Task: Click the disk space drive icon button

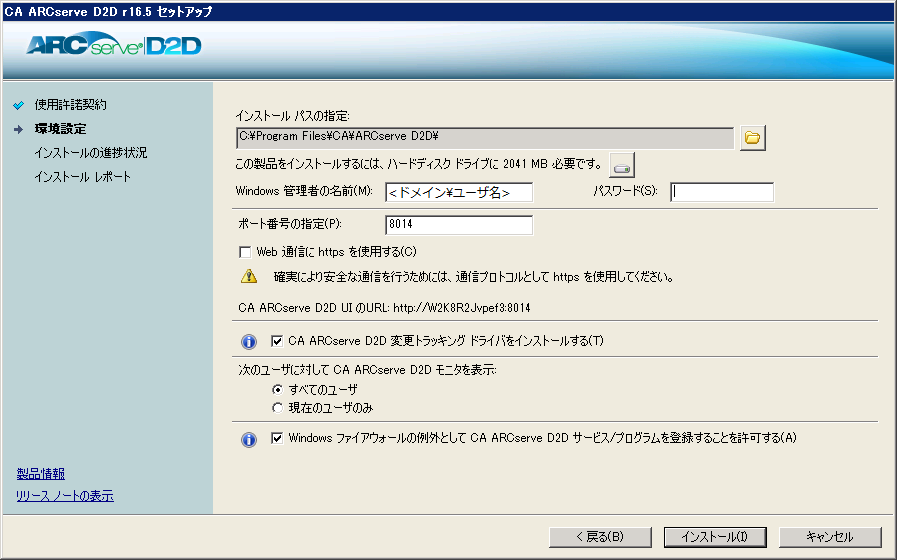Action: click(622, 166)
